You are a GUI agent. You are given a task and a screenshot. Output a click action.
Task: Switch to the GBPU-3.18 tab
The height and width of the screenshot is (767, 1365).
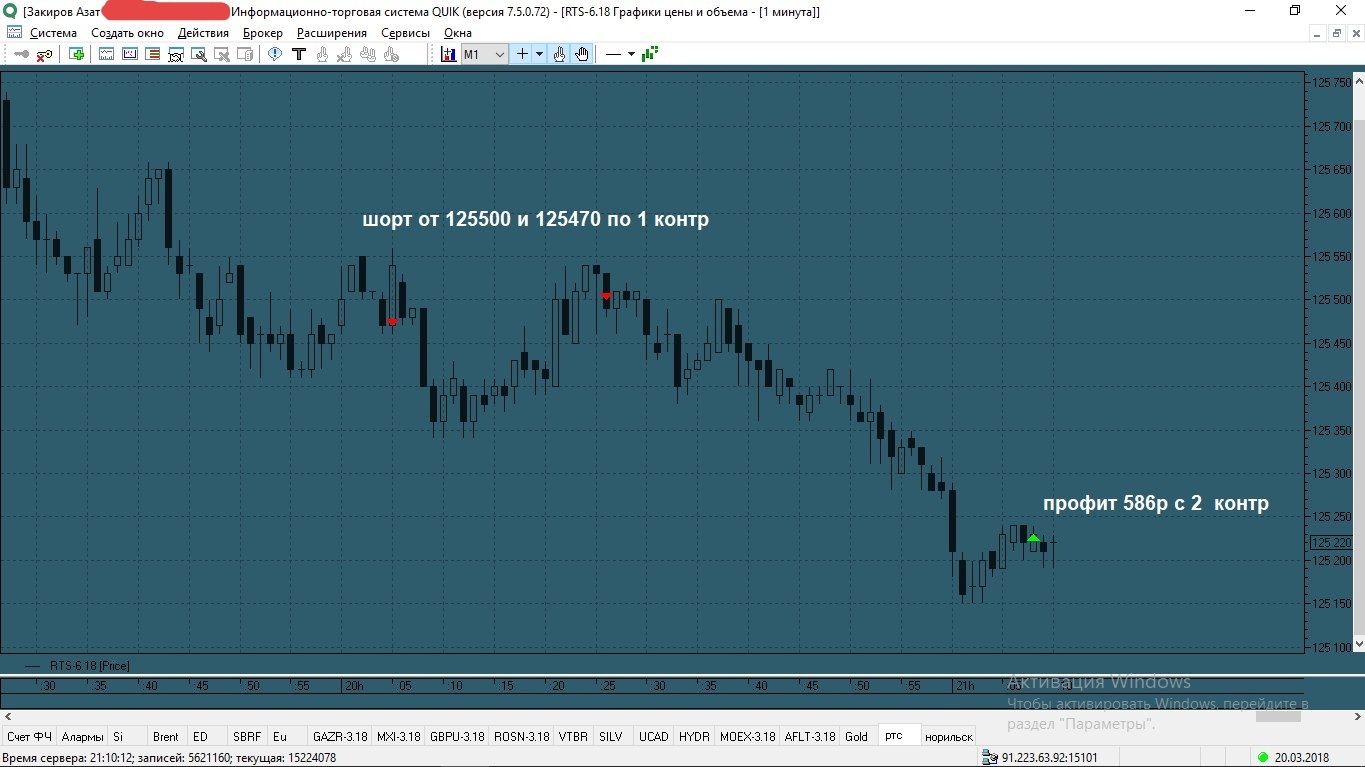(x=457, y=736)
